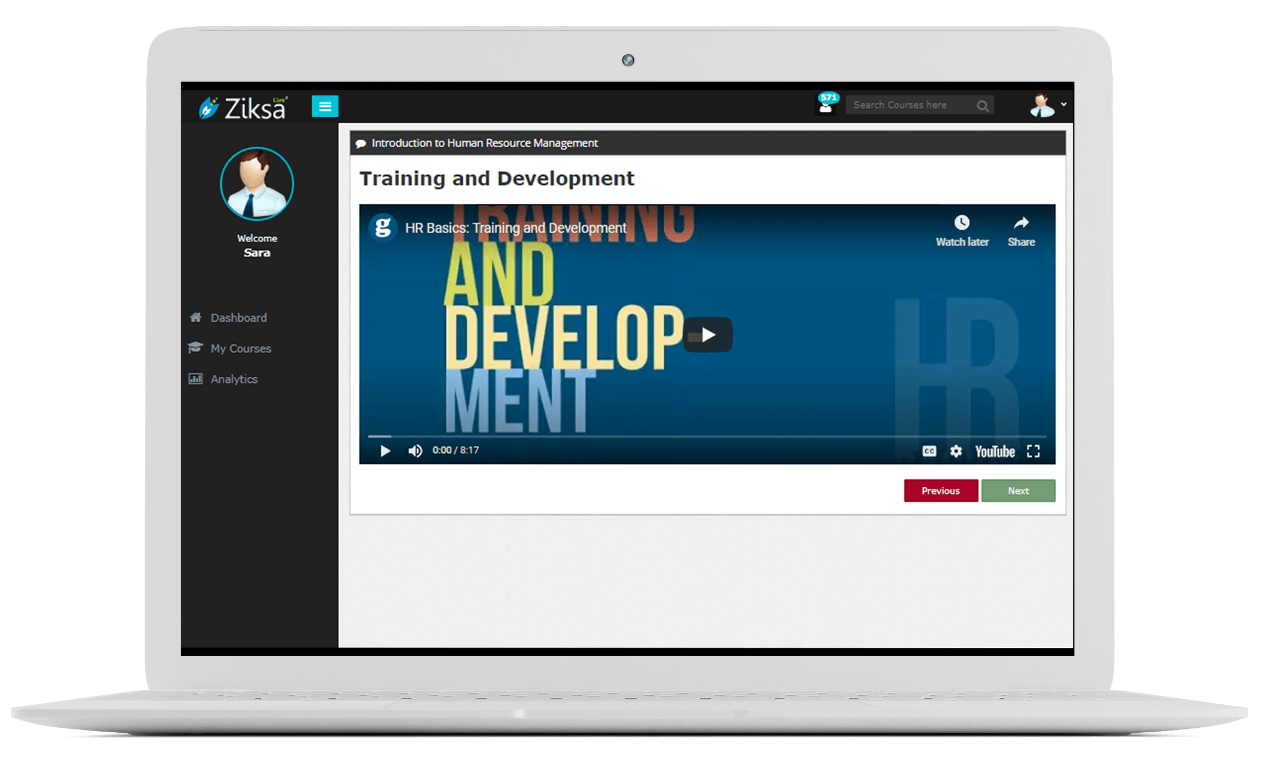The image size is (1277, 764).
Task: Open notifications icon with 571 badge
Action: 827,103
